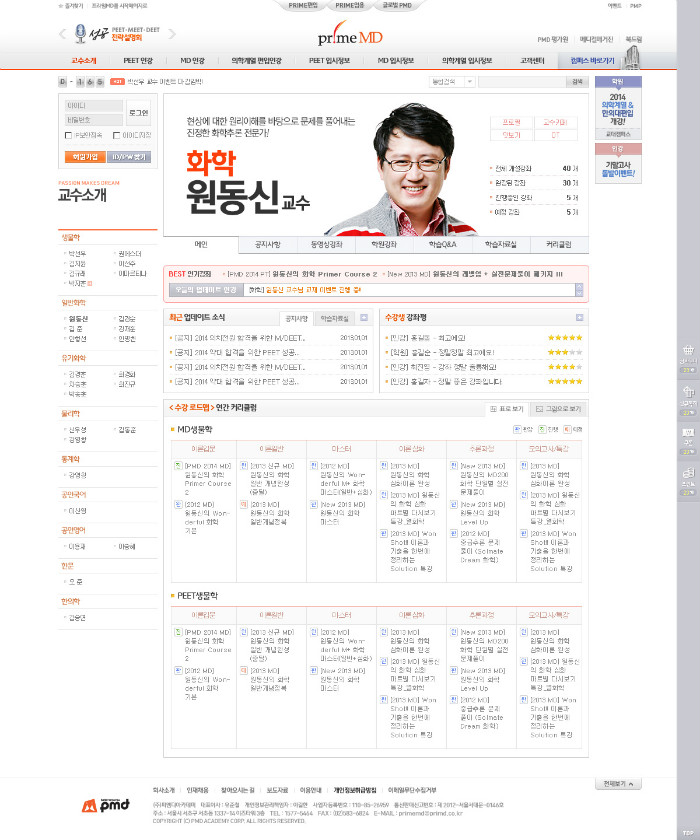The height and width of the screenshot is (840, 700).
Task: Click 오늘의 업데이트 인강 ticker text
Action: click(x=313, y=290)
